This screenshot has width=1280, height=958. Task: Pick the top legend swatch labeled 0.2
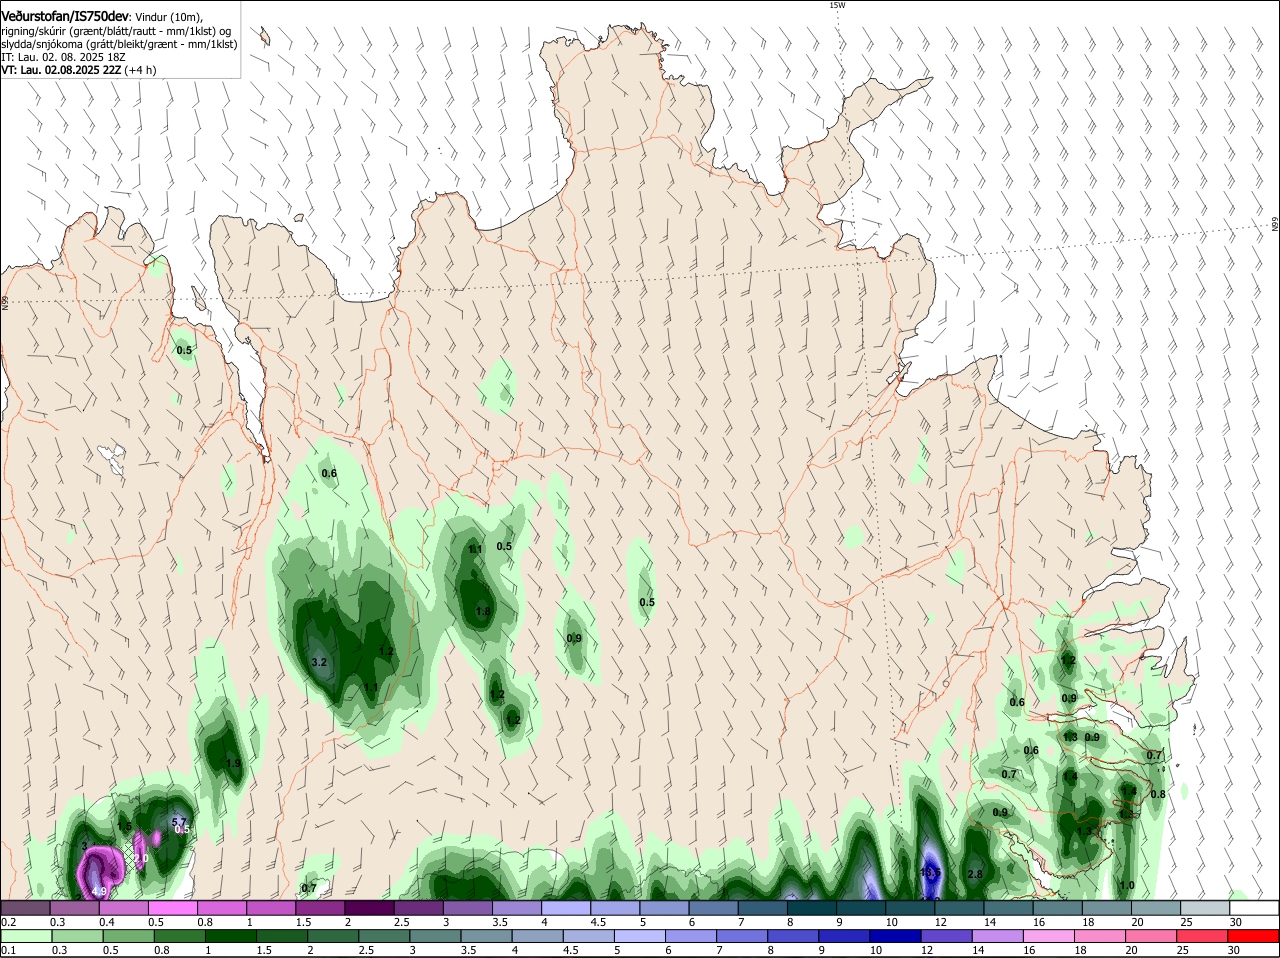pyautogui.click(x=25, y=908)
